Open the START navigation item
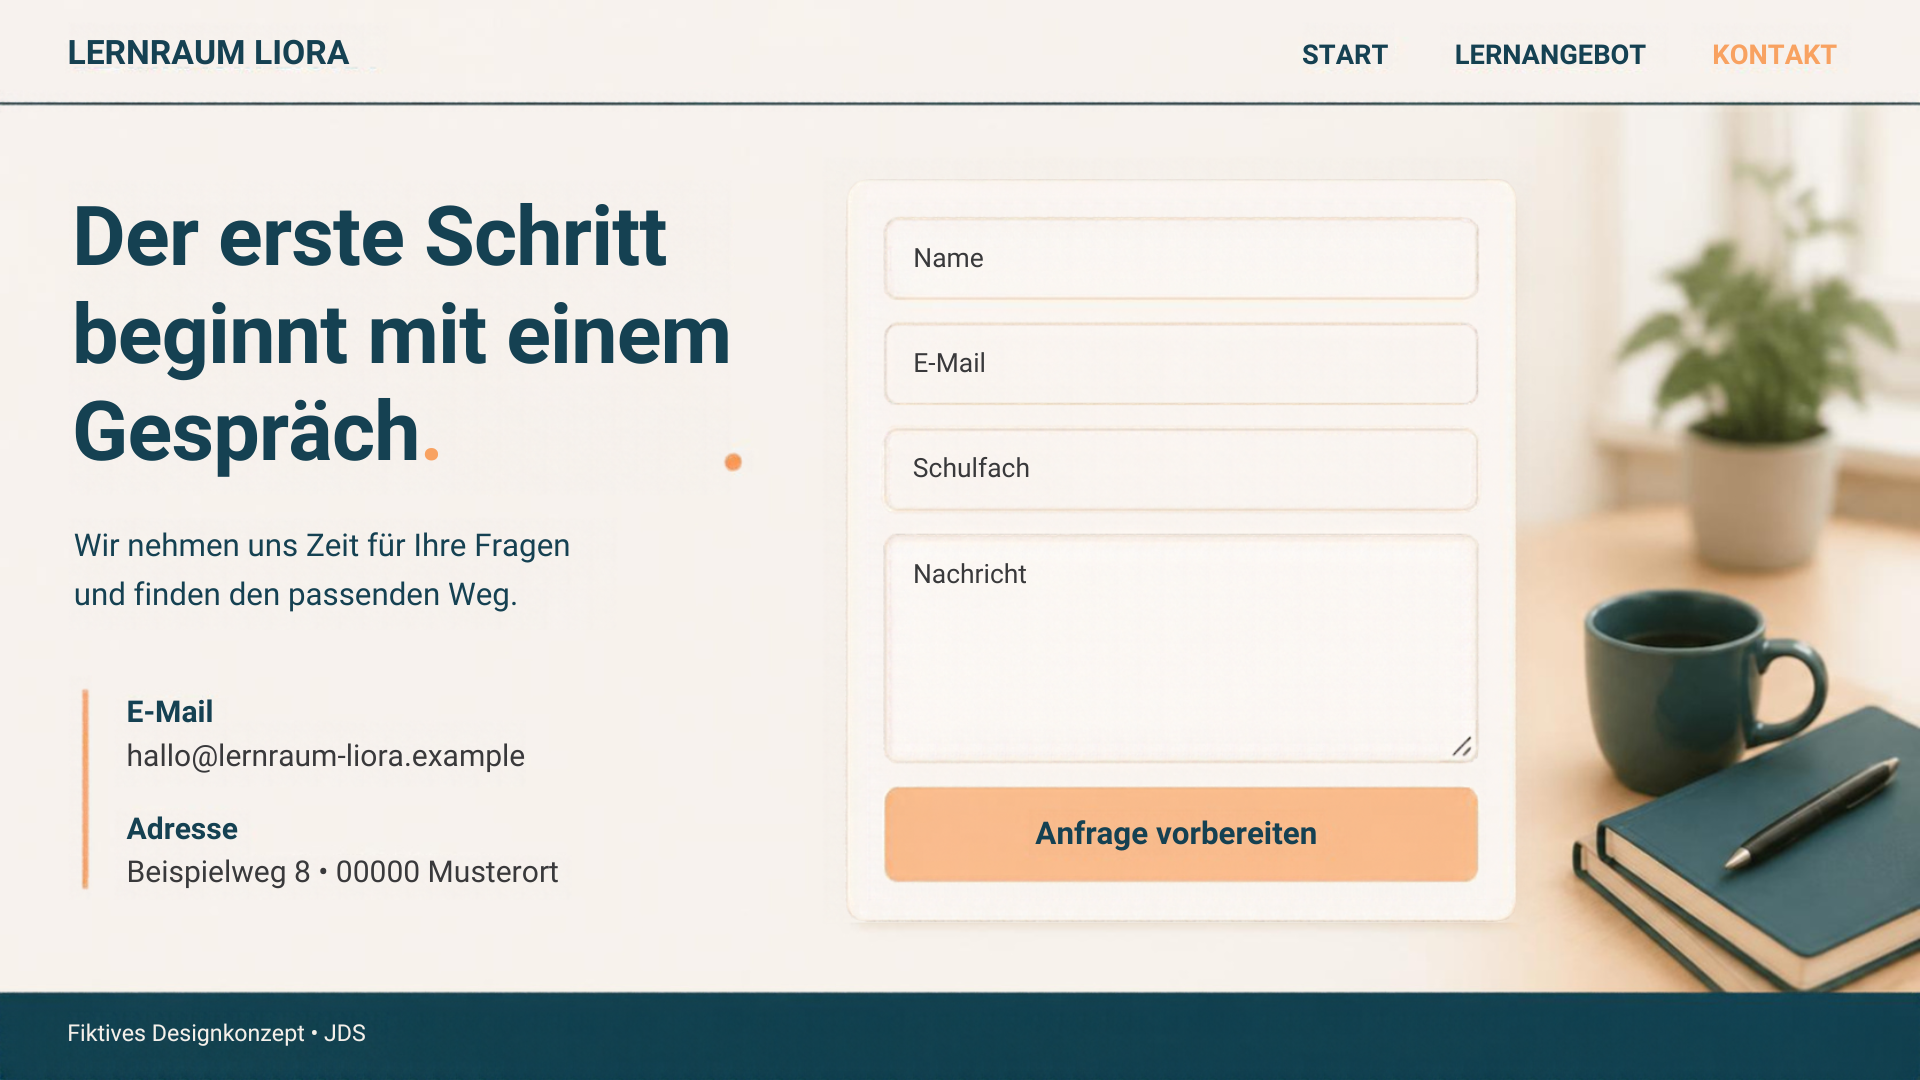The image size is (1920, 1080). coord(1344,55)
